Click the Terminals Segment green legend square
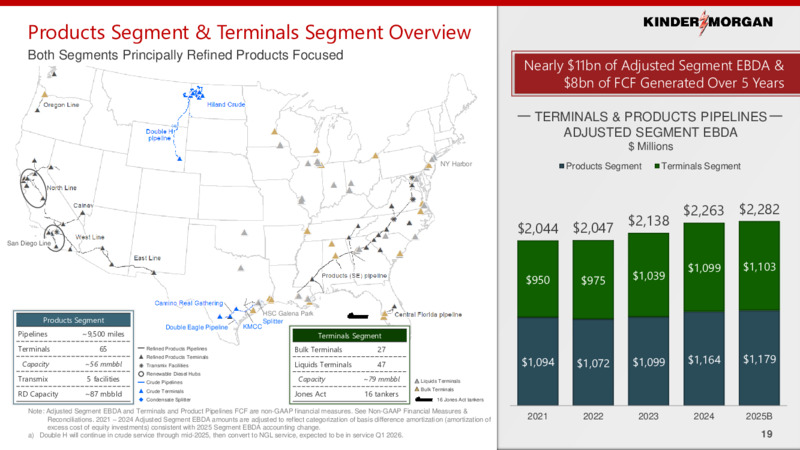This screenshot has height=450, width=800. click(657, 166)
